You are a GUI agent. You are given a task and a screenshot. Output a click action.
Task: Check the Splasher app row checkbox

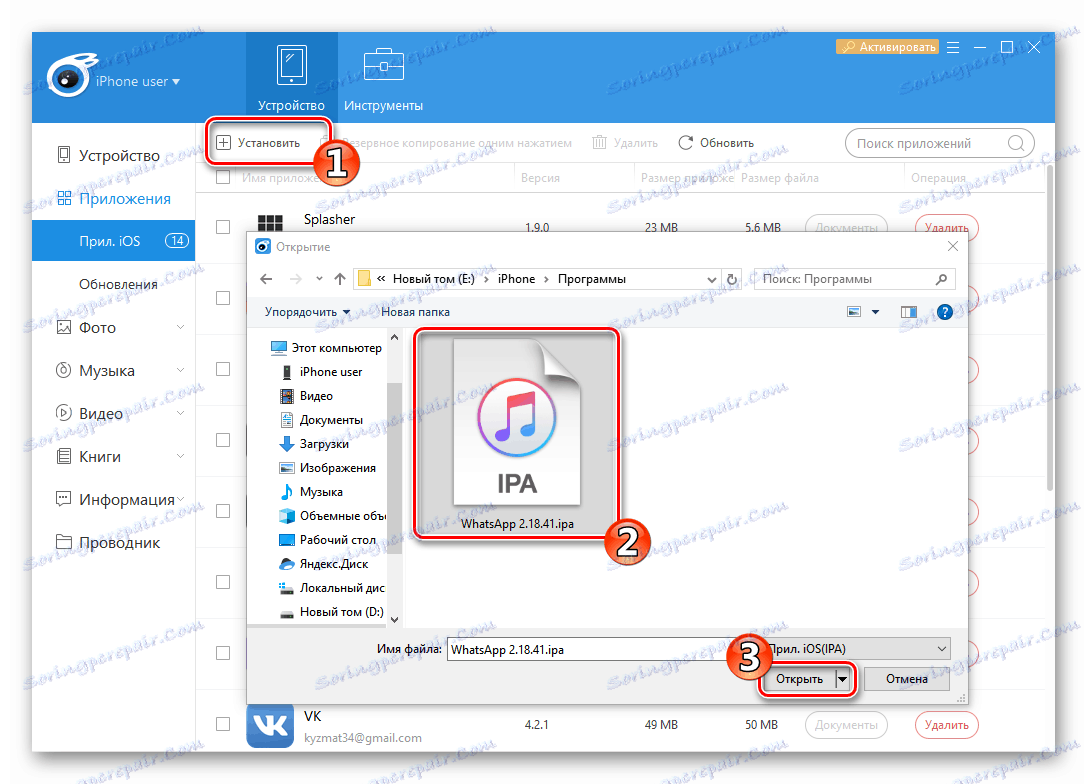pyautogui.click(x=223, y=227)
